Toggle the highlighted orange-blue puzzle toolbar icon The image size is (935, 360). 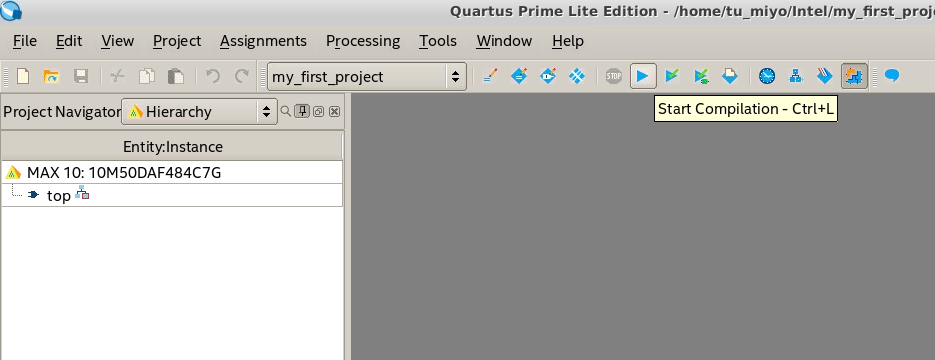click(x=854, y=76)
